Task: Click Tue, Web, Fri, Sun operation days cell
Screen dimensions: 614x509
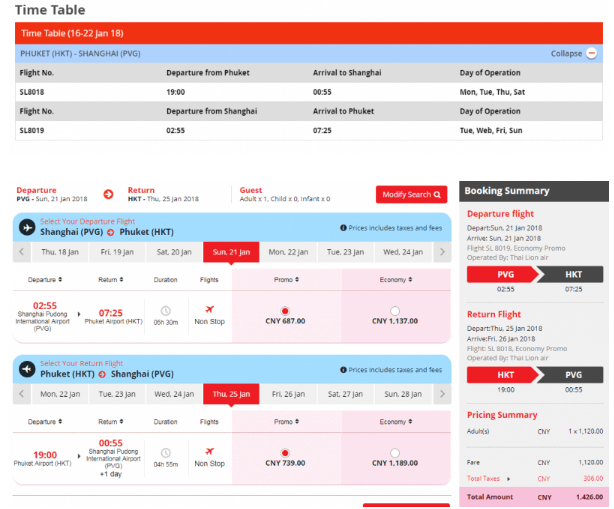Action: (x=491, y=130)
